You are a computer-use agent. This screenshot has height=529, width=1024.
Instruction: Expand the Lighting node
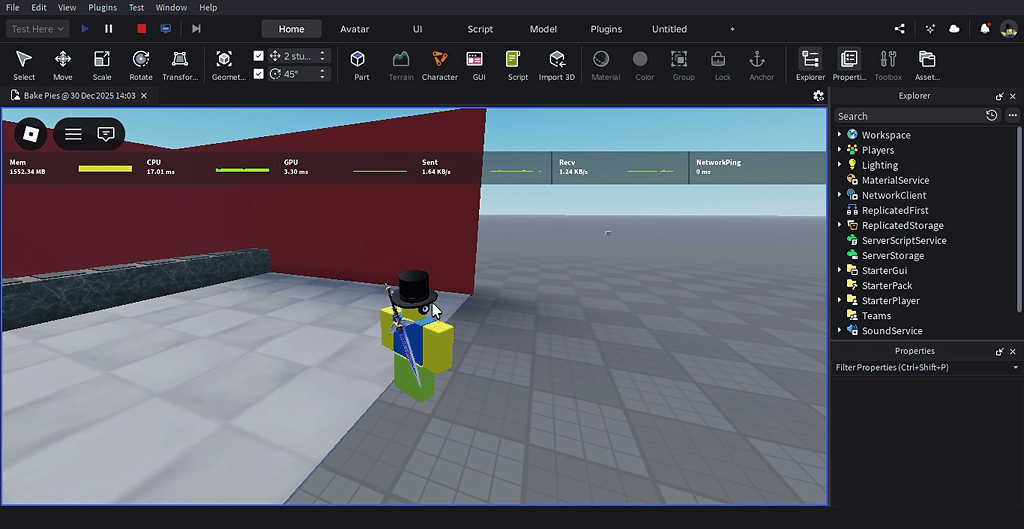coord(839,165)
